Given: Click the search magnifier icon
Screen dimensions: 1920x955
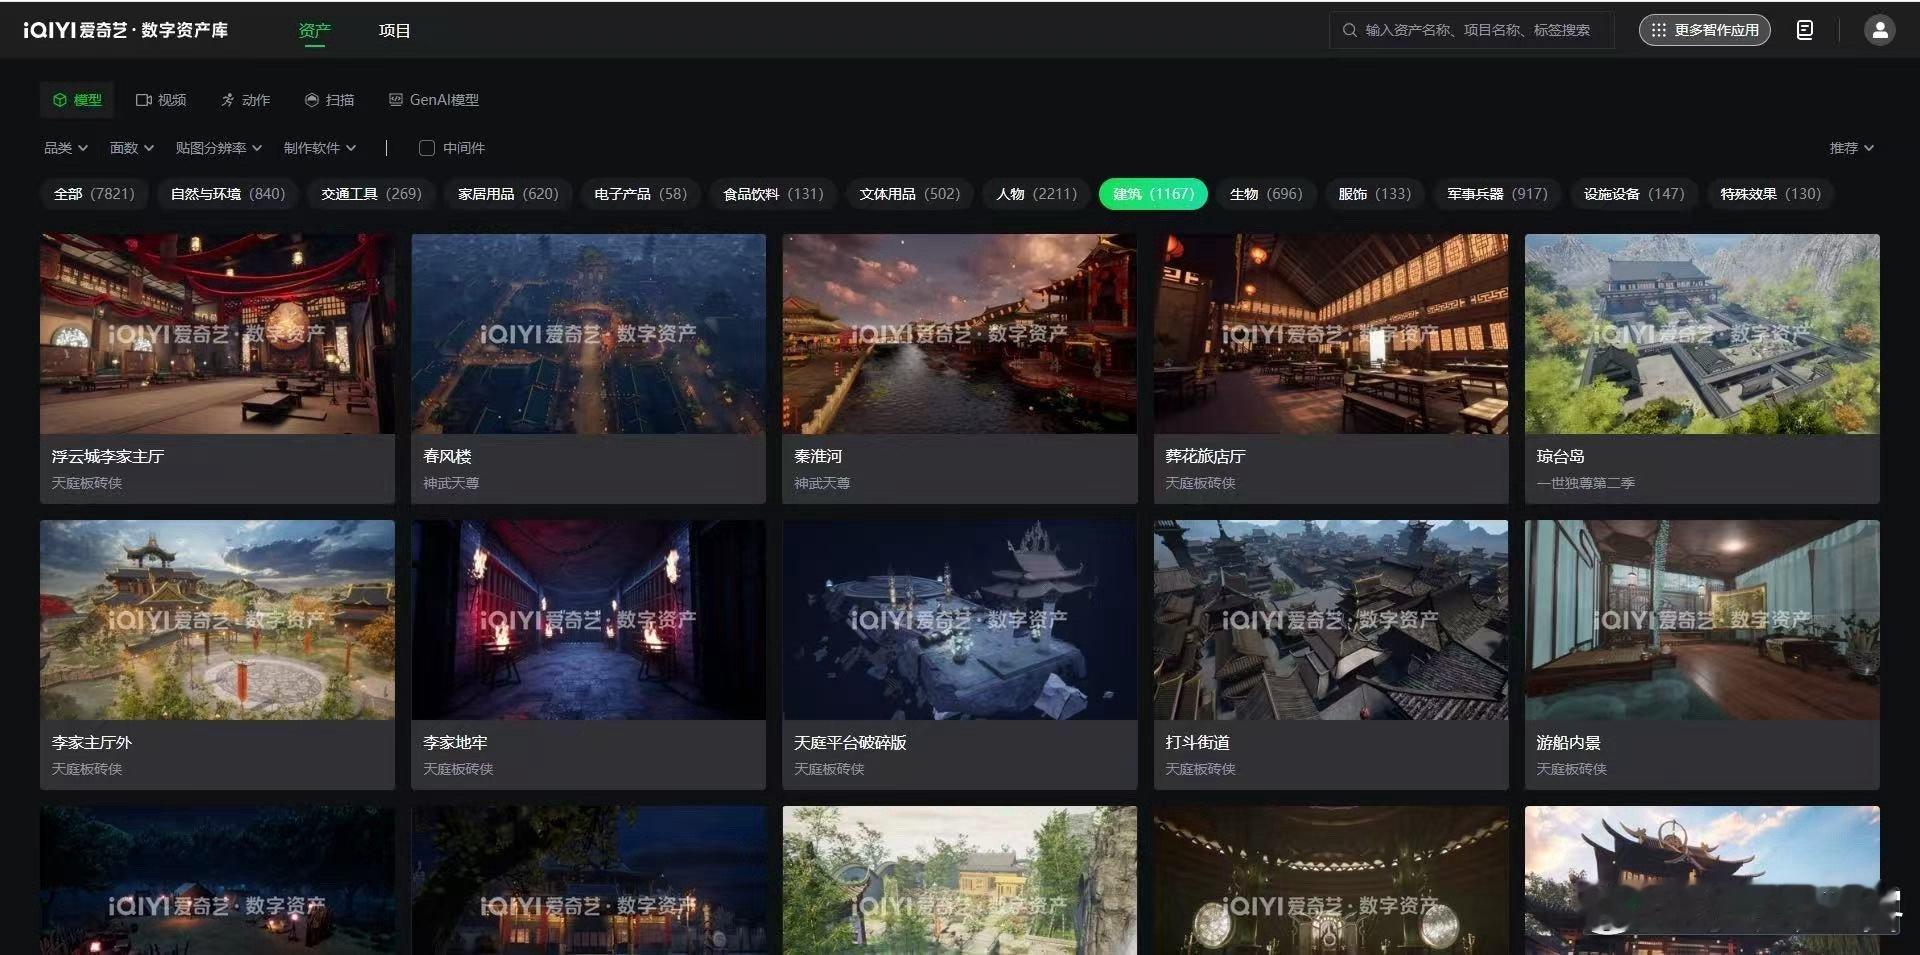Looking at the screenshot, I should point(1350,30).
